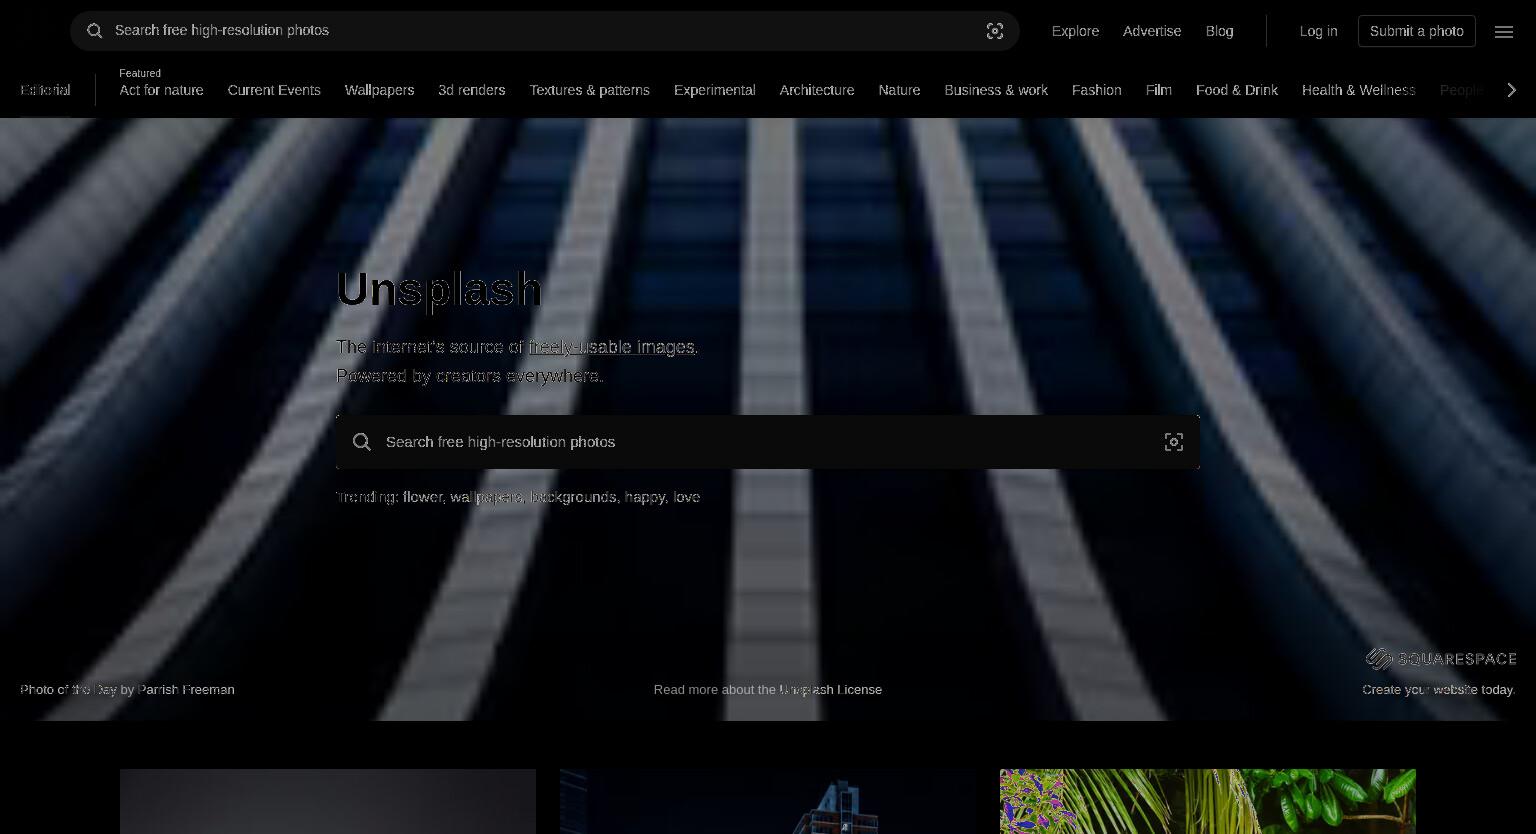Open visual search in the hero search box
The height and width of the screenshot is (834, 1536).
(1174, 442)
